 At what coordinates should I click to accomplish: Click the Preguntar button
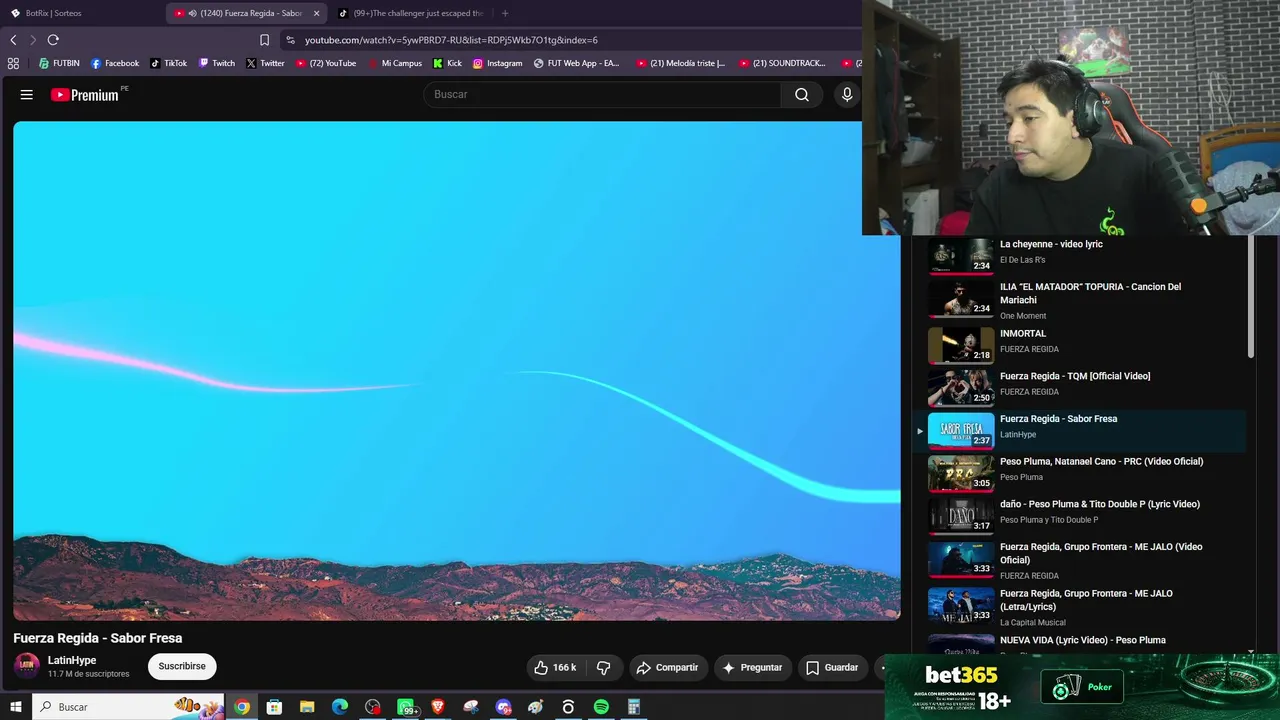tap(753, 667)
